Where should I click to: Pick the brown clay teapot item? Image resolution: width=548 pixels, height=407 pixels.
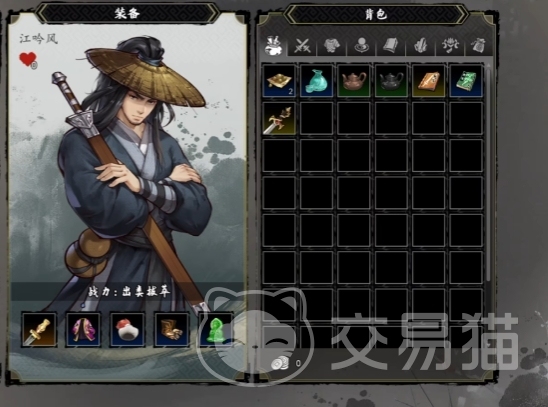point(354,81)
